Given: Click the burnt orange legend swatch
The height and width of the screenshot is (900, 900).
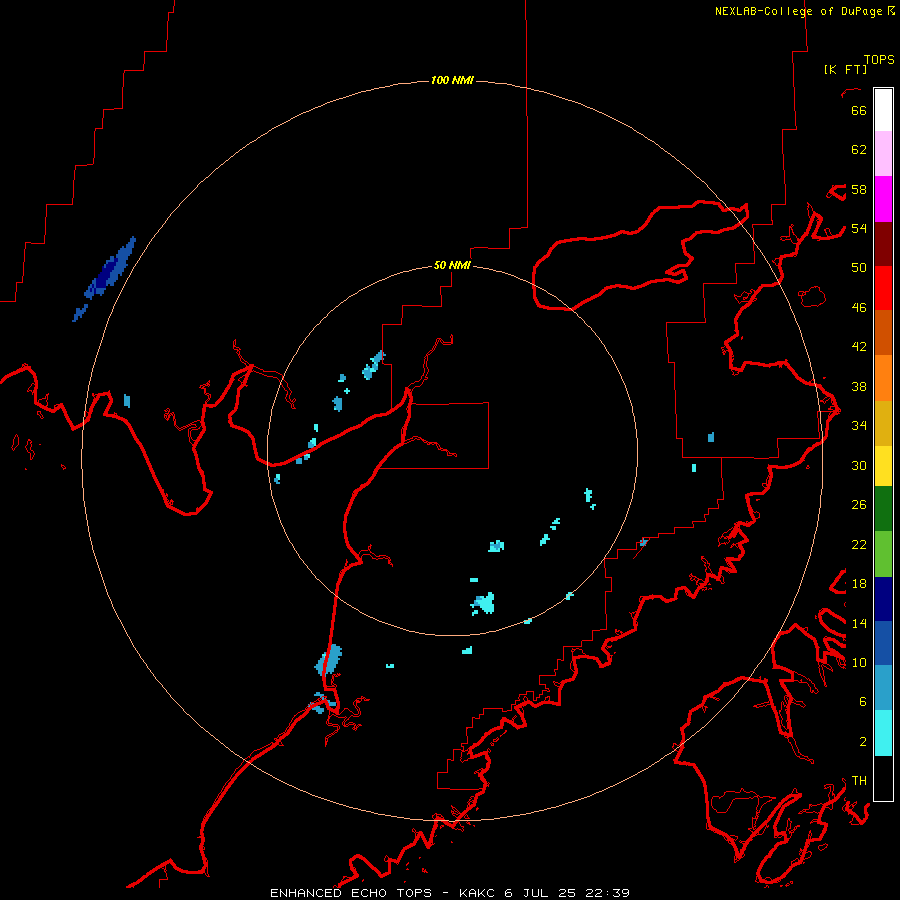Looking at the screenshot, I should 883,332.
